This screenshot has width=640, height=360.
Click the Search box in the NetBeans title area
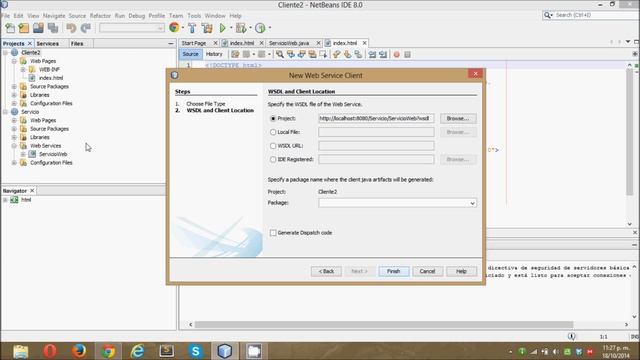point(590,15)
